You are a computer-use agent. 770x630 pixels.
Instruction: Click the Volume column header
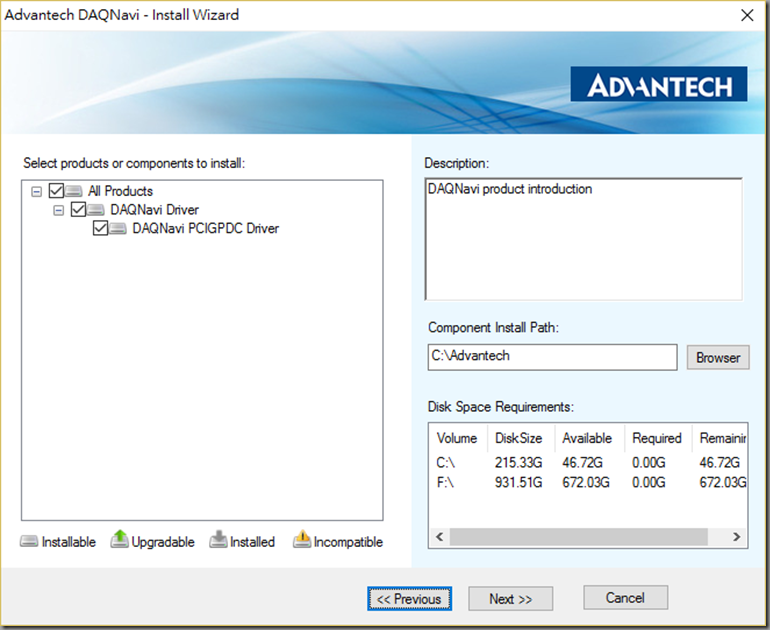tap(457, 438)
